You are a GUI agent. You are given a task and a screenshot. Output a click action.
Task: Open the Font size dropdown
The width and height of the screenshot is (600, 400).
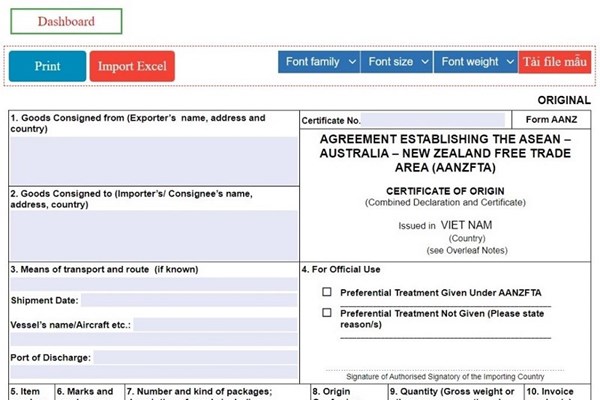[397, 62]
